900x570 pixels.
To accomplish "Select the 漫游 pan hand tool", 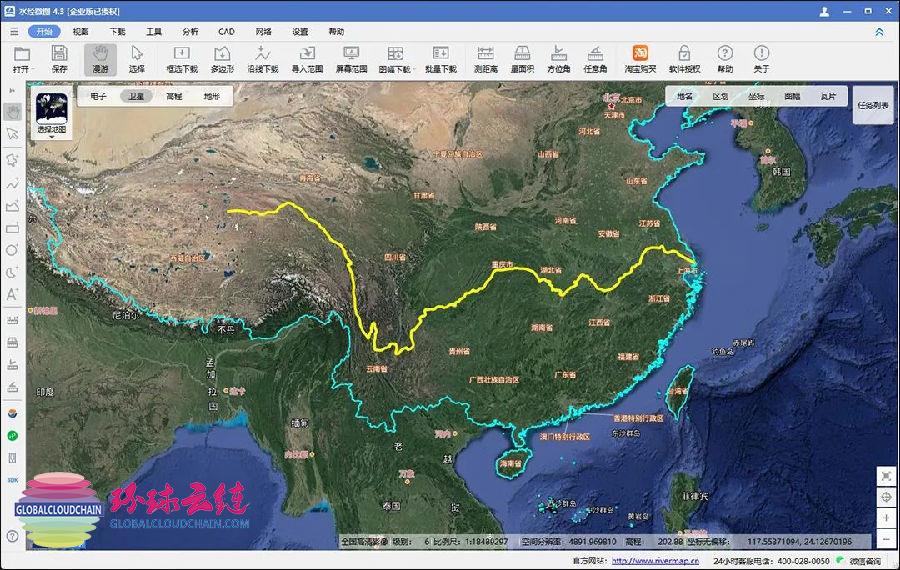I will click(x=100, y=59).
